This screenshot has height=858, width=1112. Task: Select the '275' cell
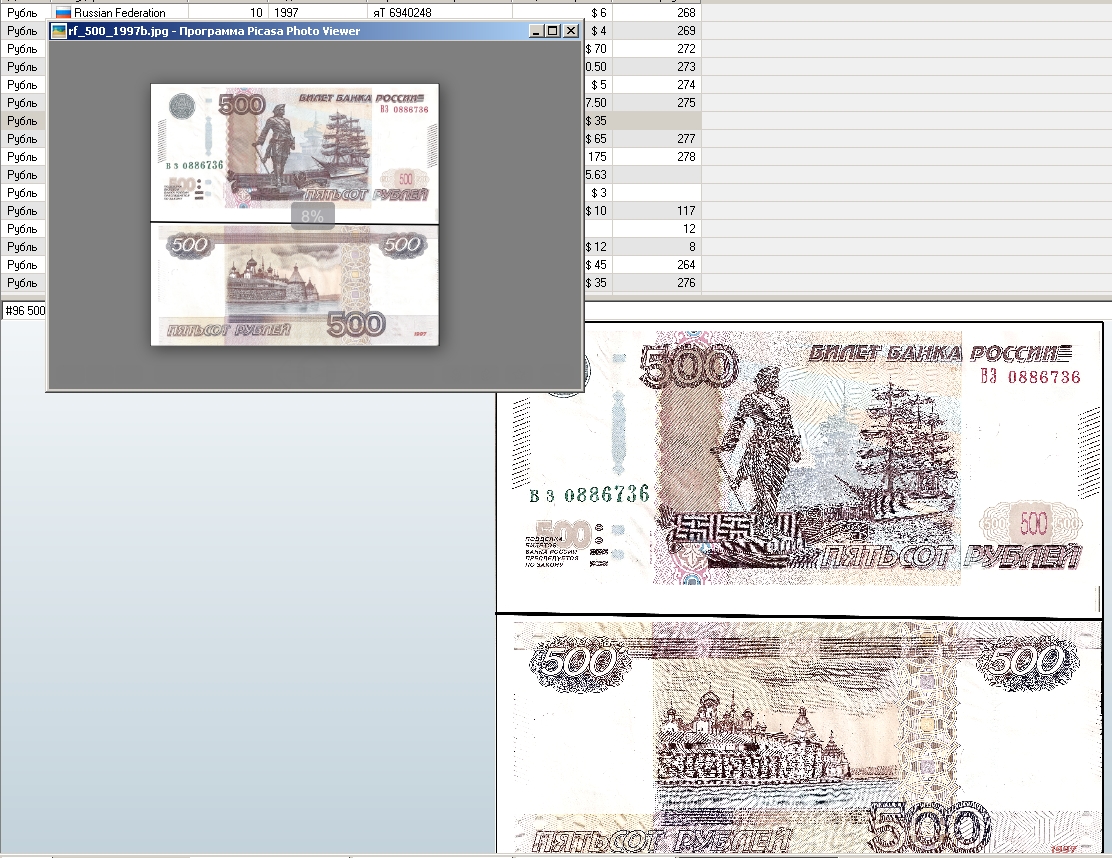click(x=657, y=103)
